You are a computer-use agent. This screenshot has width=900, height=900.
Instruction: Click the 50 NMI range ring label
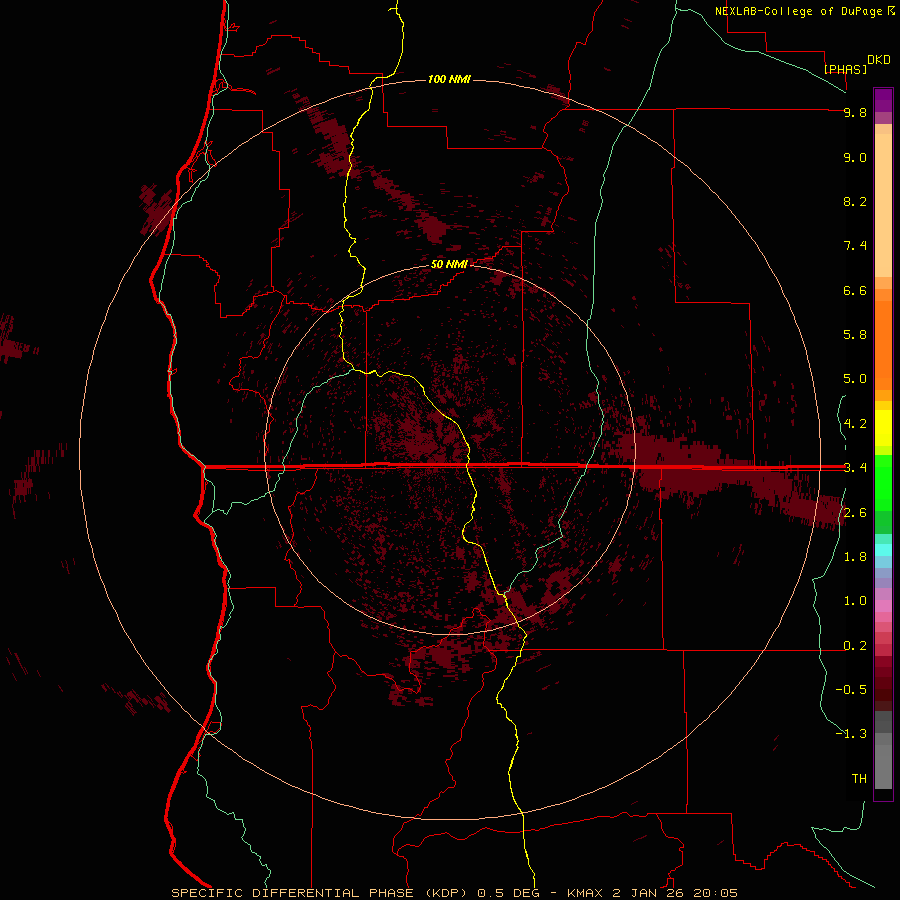pyautogui.click(x=449, y=264)
